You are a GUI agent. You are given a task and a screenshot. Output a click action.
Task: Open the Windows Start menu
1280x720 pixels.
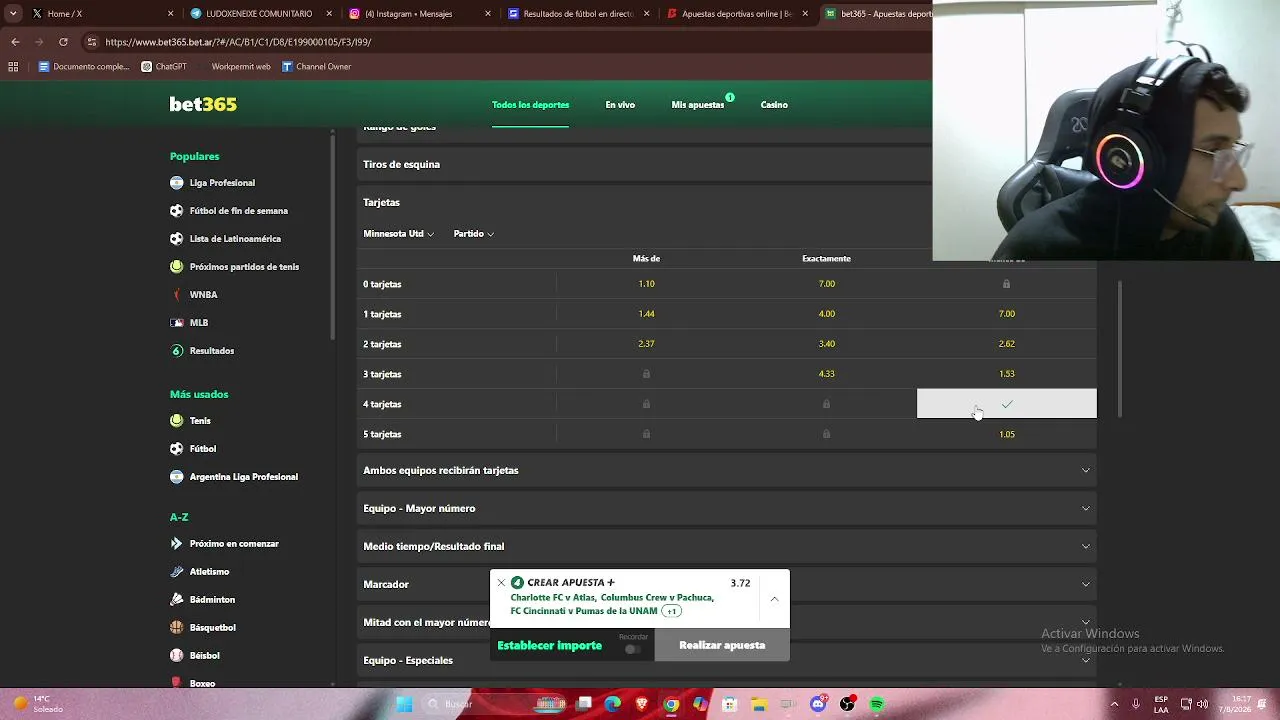click(x=404, y=704)
